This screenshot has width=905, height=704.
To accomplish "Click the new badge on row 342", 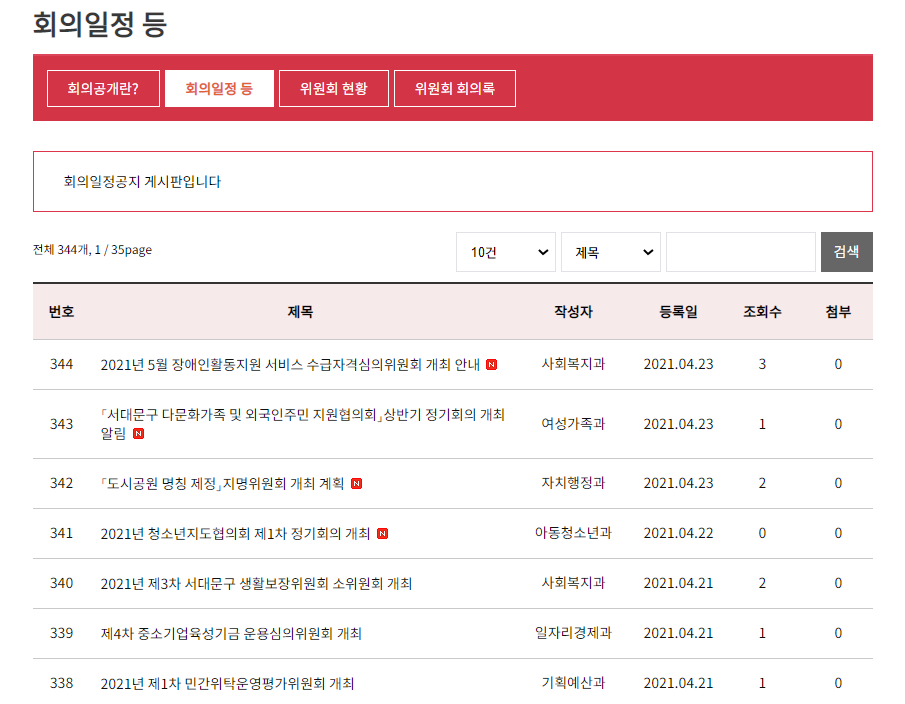I will click(357, 484).
